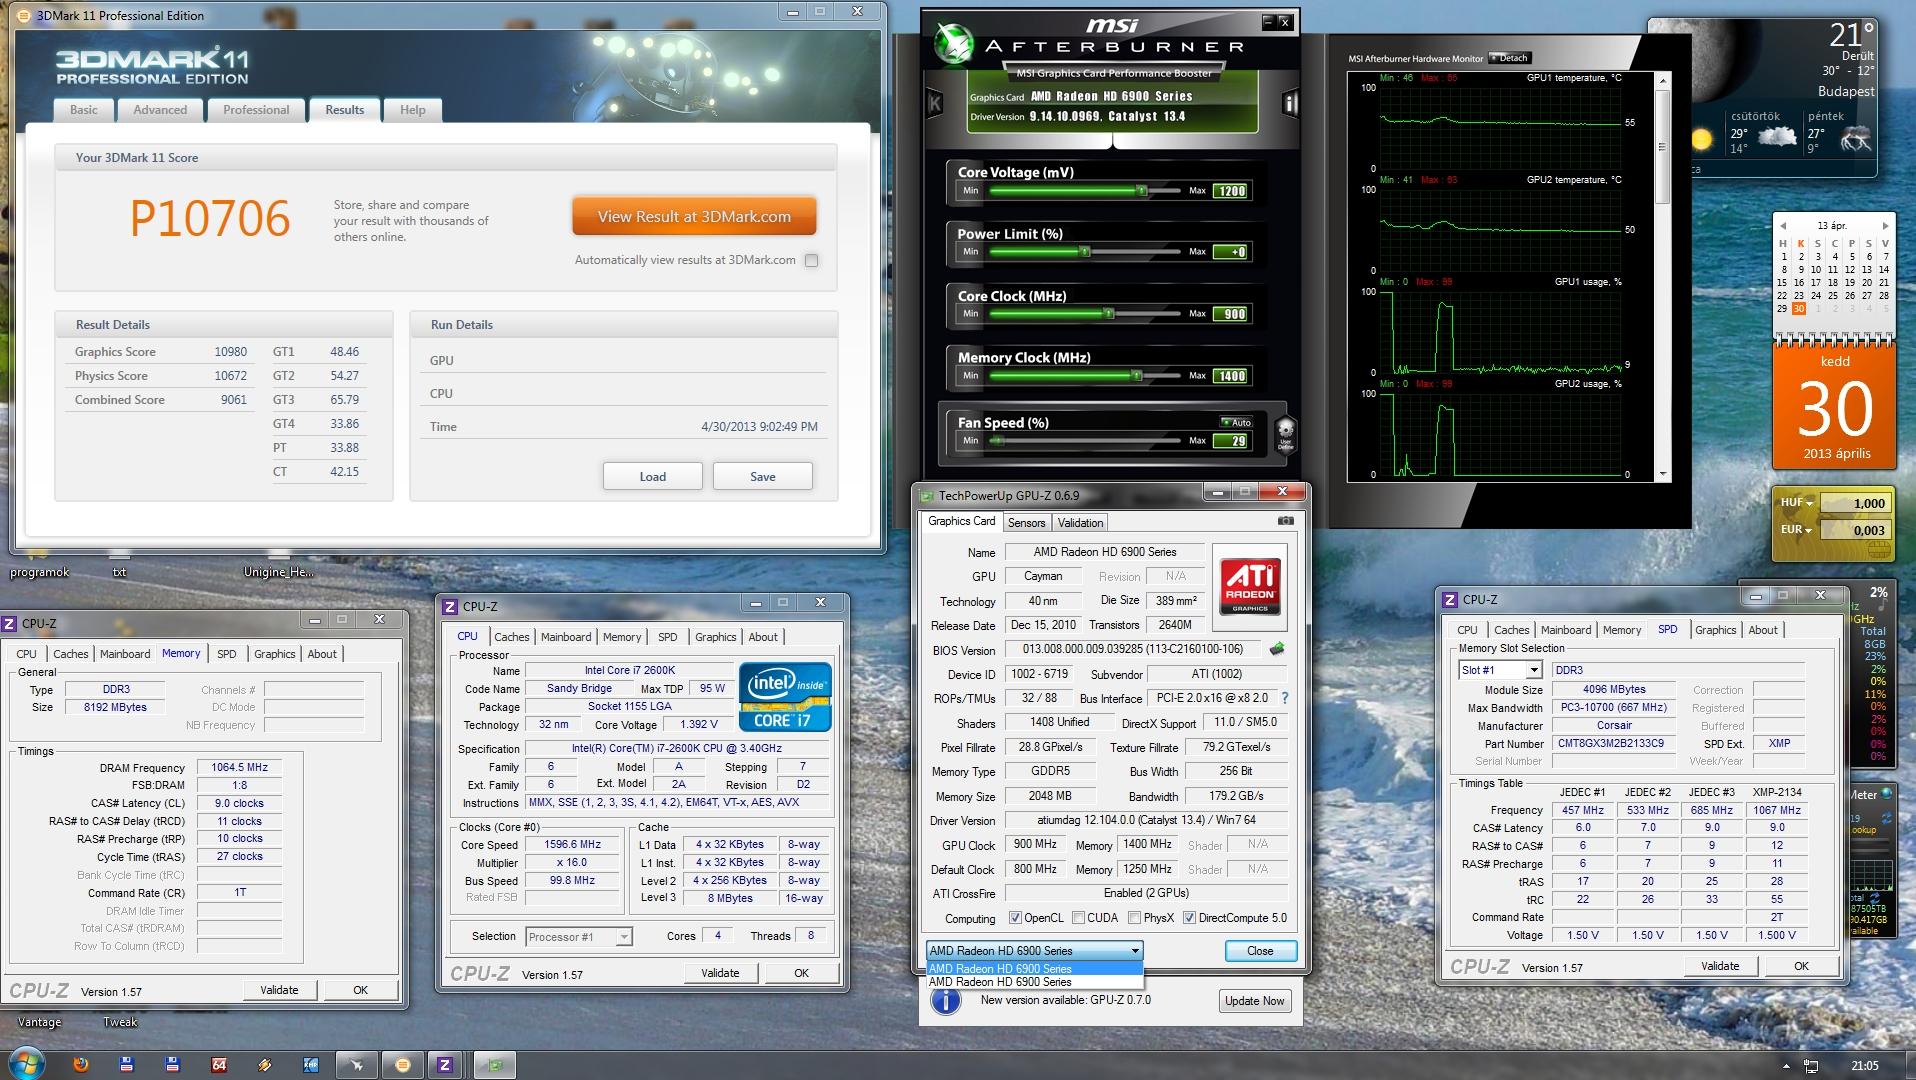Switch to Sensors tab in GPU-Z

click(1026, 523)
